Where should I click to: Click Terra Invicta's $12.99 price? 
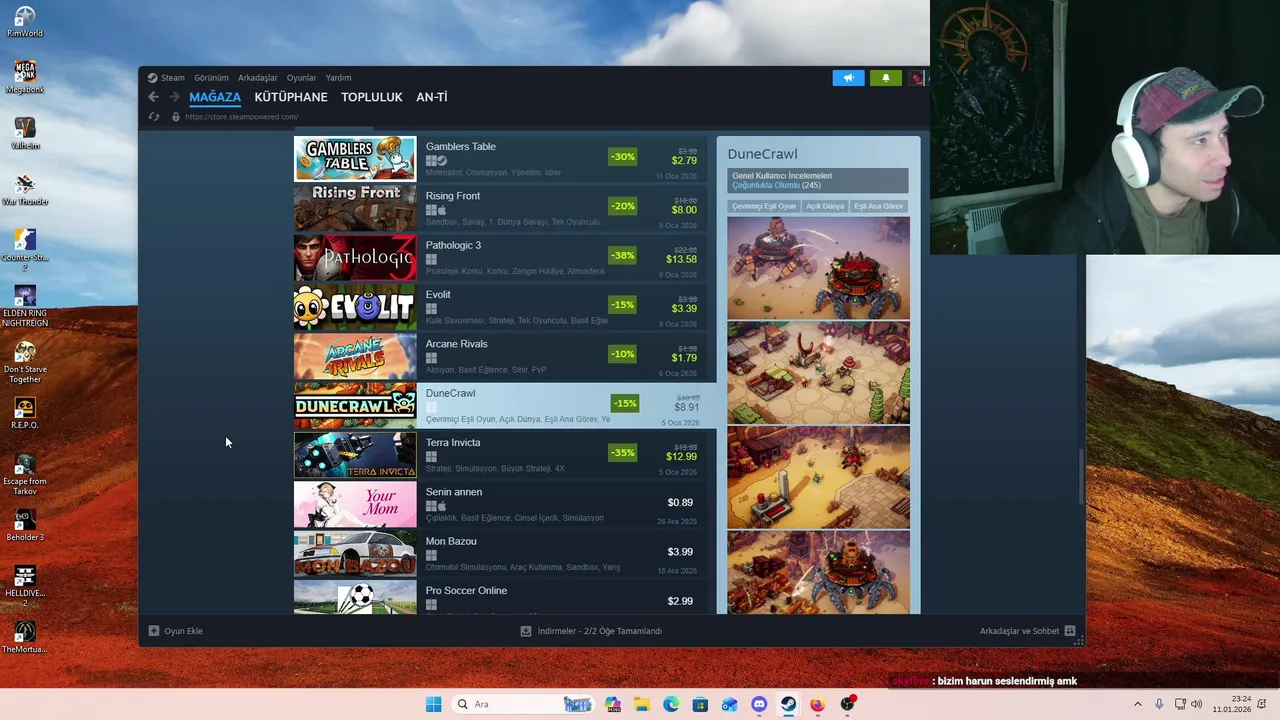(x=682, y=457)
